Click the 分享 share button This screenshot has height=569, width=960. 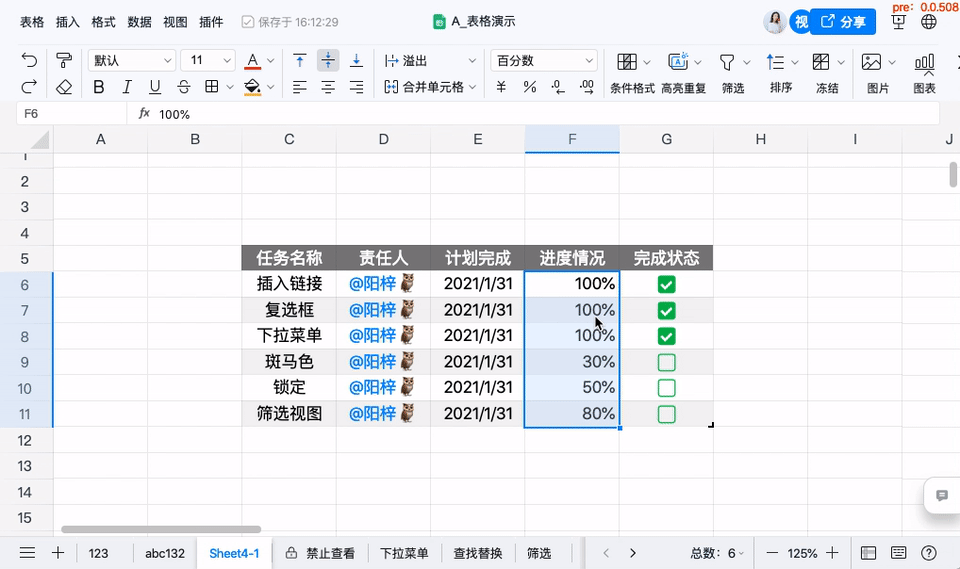click(x=843, y=21)
